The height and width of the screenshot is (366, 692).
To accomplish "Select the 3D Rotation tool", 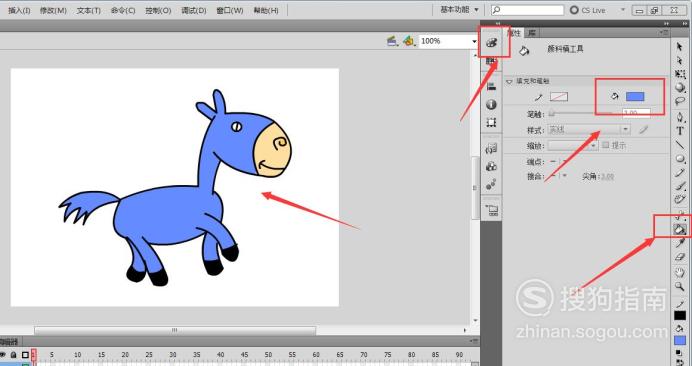I will tap(680, 88).
